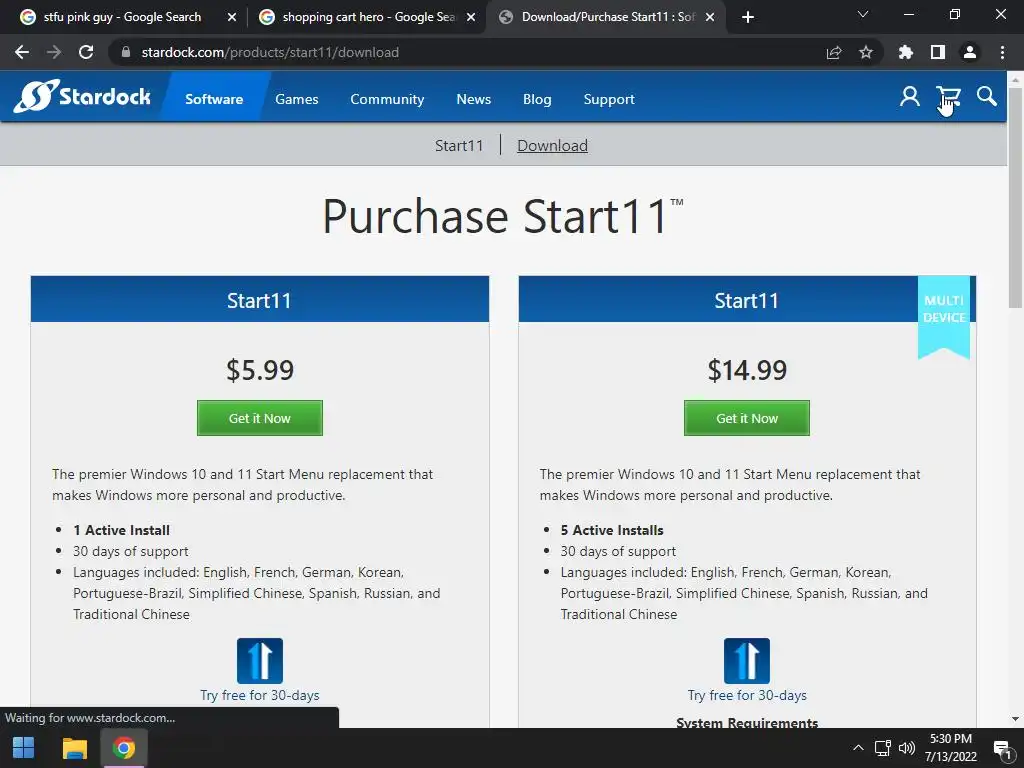Image resolution: width=1024 pixels, height=768 pixels.
Task: Open the Support nav menu
Action: coord(609,99)
